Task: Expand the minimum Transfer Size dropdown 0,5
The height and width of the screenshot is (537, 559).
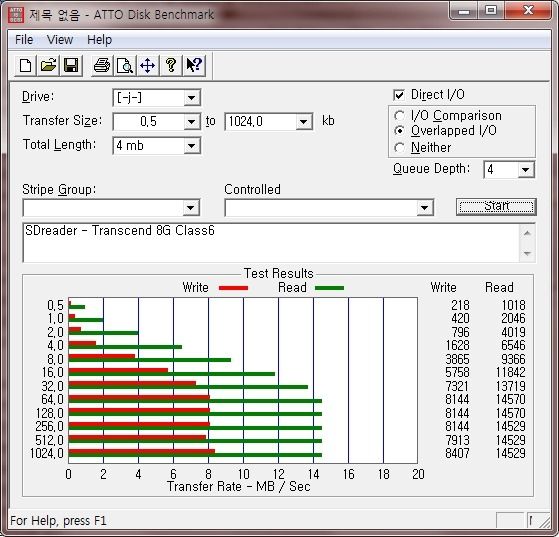Action: 191,122
